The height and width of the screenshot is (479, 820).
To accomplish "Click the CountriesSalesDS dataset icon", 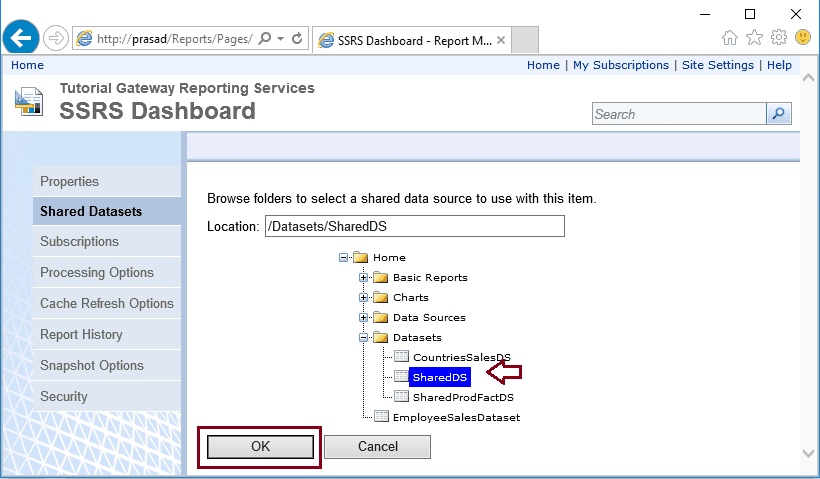I will coord(401,356).
